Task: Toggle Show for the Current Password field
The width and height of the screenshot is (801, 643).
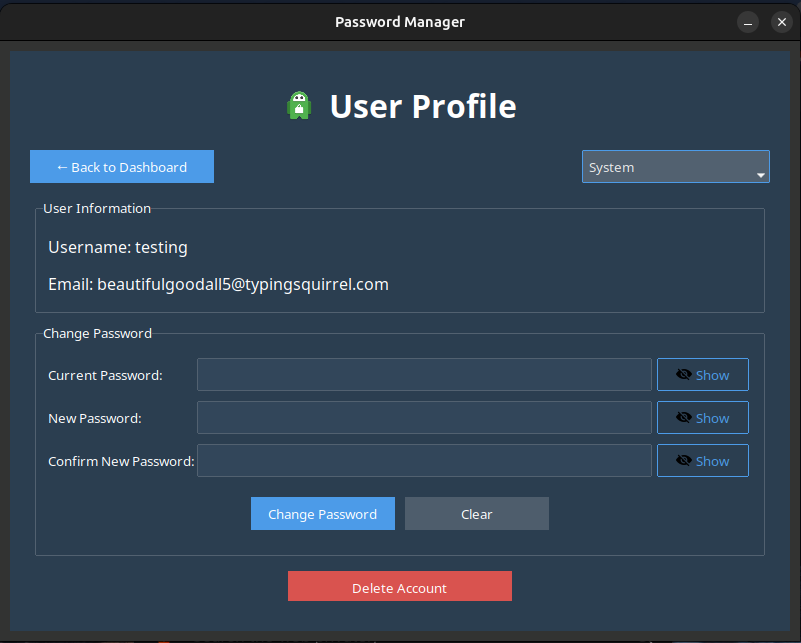Action: tap(702, 375)
